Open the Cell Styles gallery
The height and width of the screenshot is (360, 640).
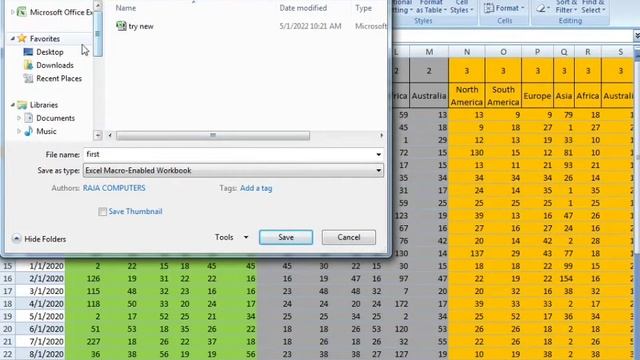pos(461,7)
